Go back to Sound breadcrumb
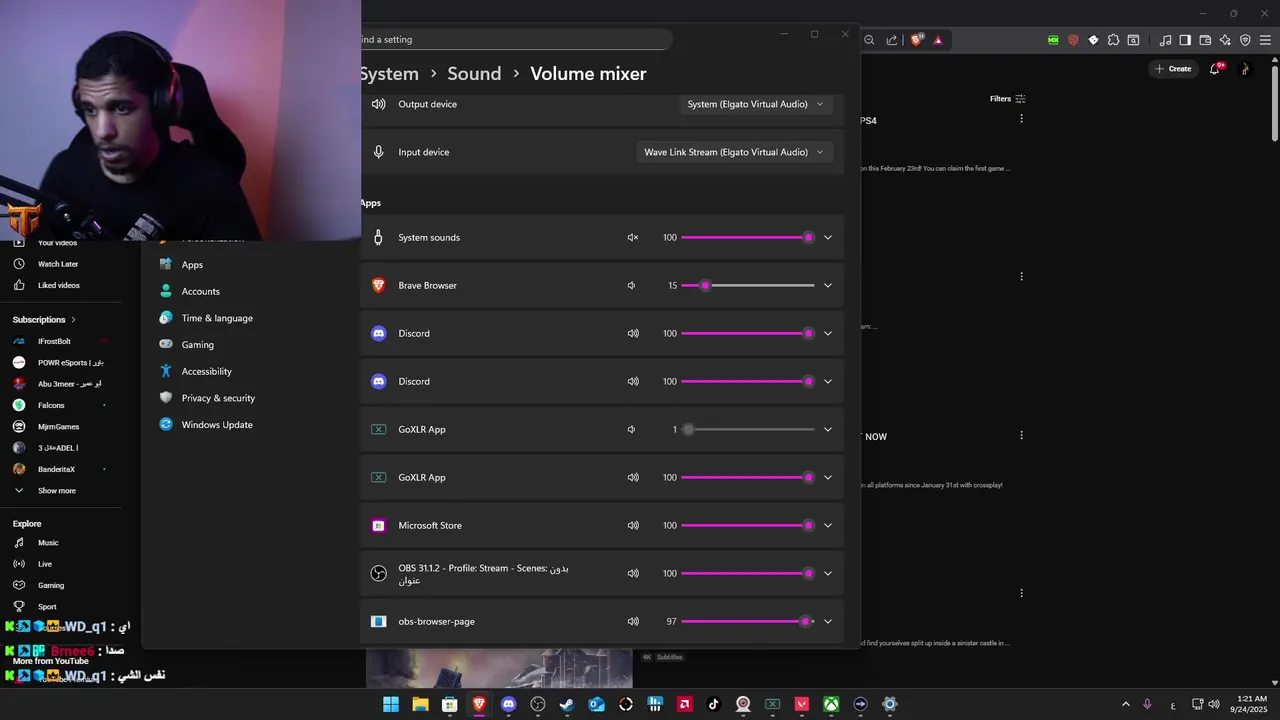The width and height of the screenshot is (1280, 720). [474, 74]
